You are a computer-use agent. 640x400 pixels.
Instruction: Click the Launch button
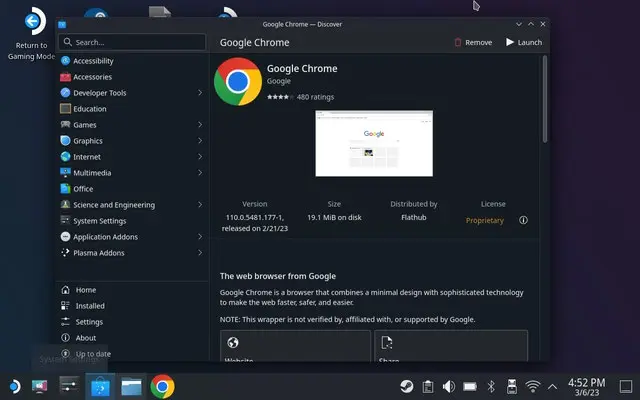(x=523, y=43)
